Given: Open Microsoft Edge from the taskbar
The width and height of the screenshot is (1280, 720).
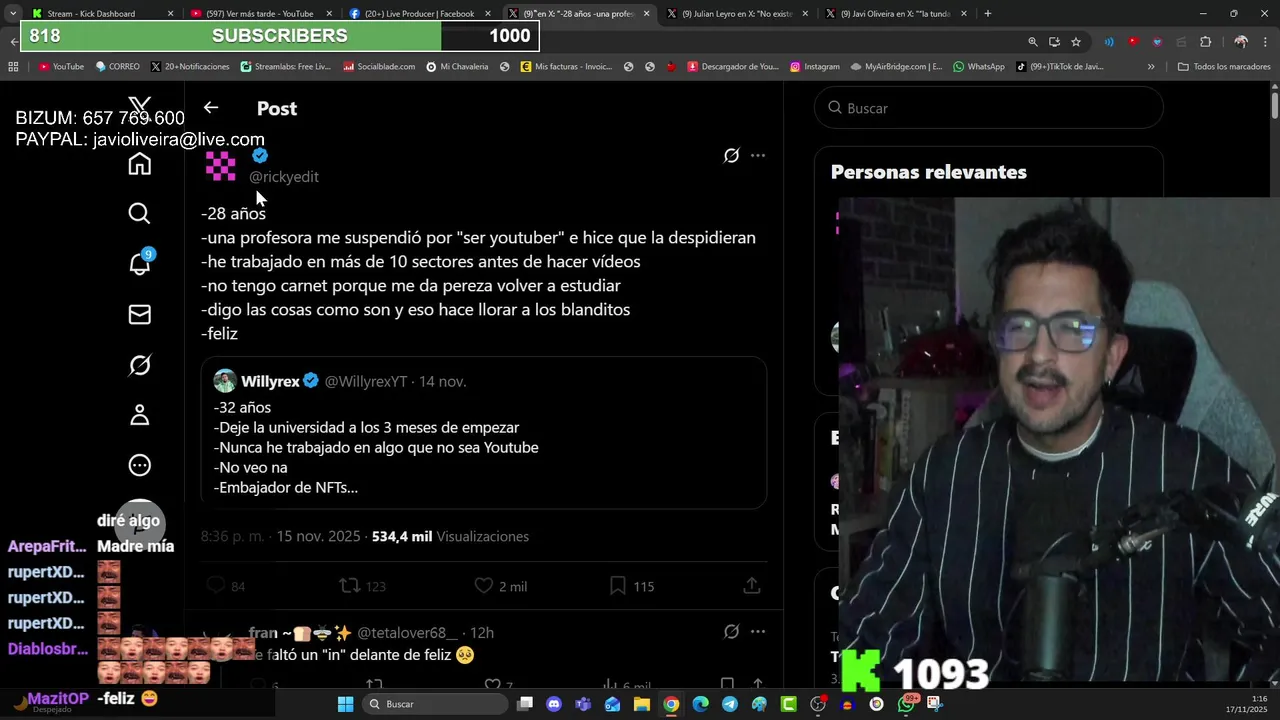Looking at the screenshot, I should point(700,704).
